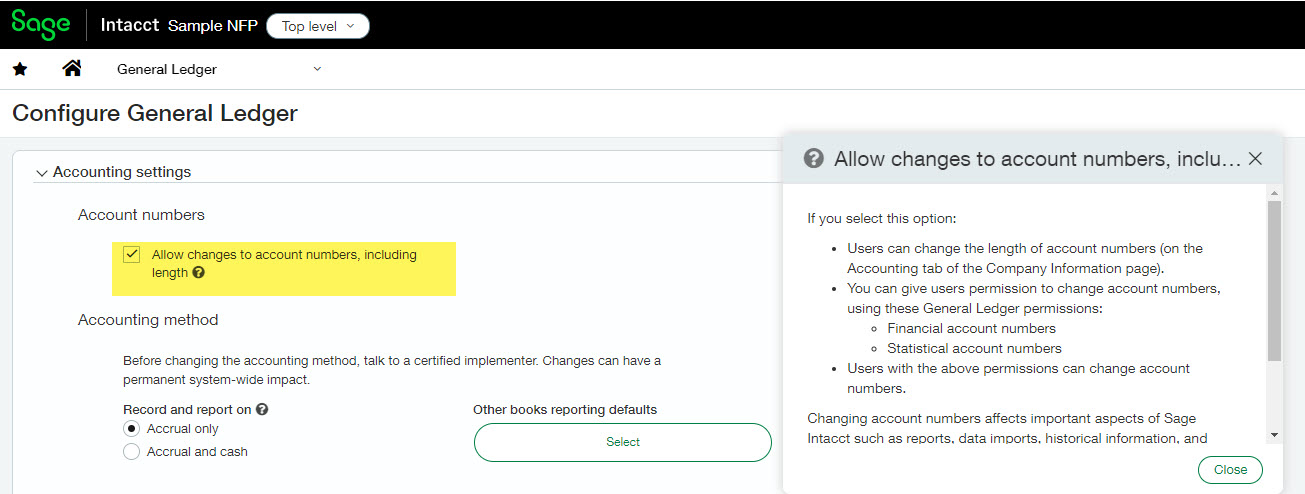Collapse the Accounting settings section

tap(41, 173)
